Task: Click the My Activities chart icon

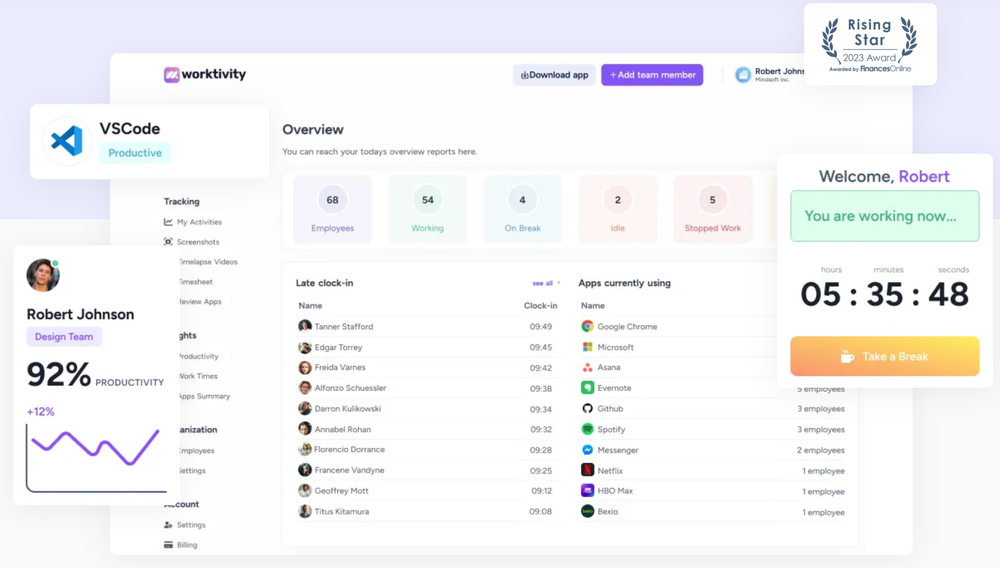Action: (168, 222)
